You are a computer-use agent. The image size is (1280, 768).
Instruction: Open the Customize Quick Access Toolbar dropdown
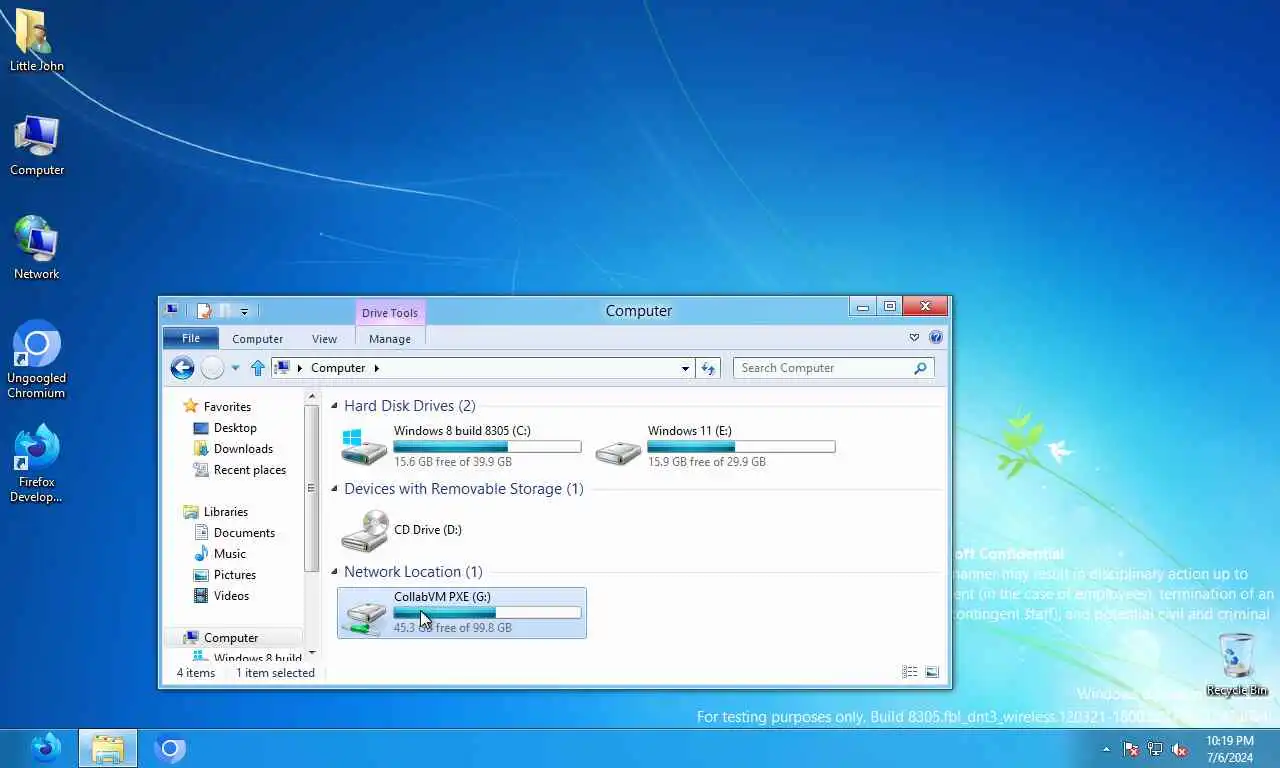pyautogui.click(x=244, y=312)
